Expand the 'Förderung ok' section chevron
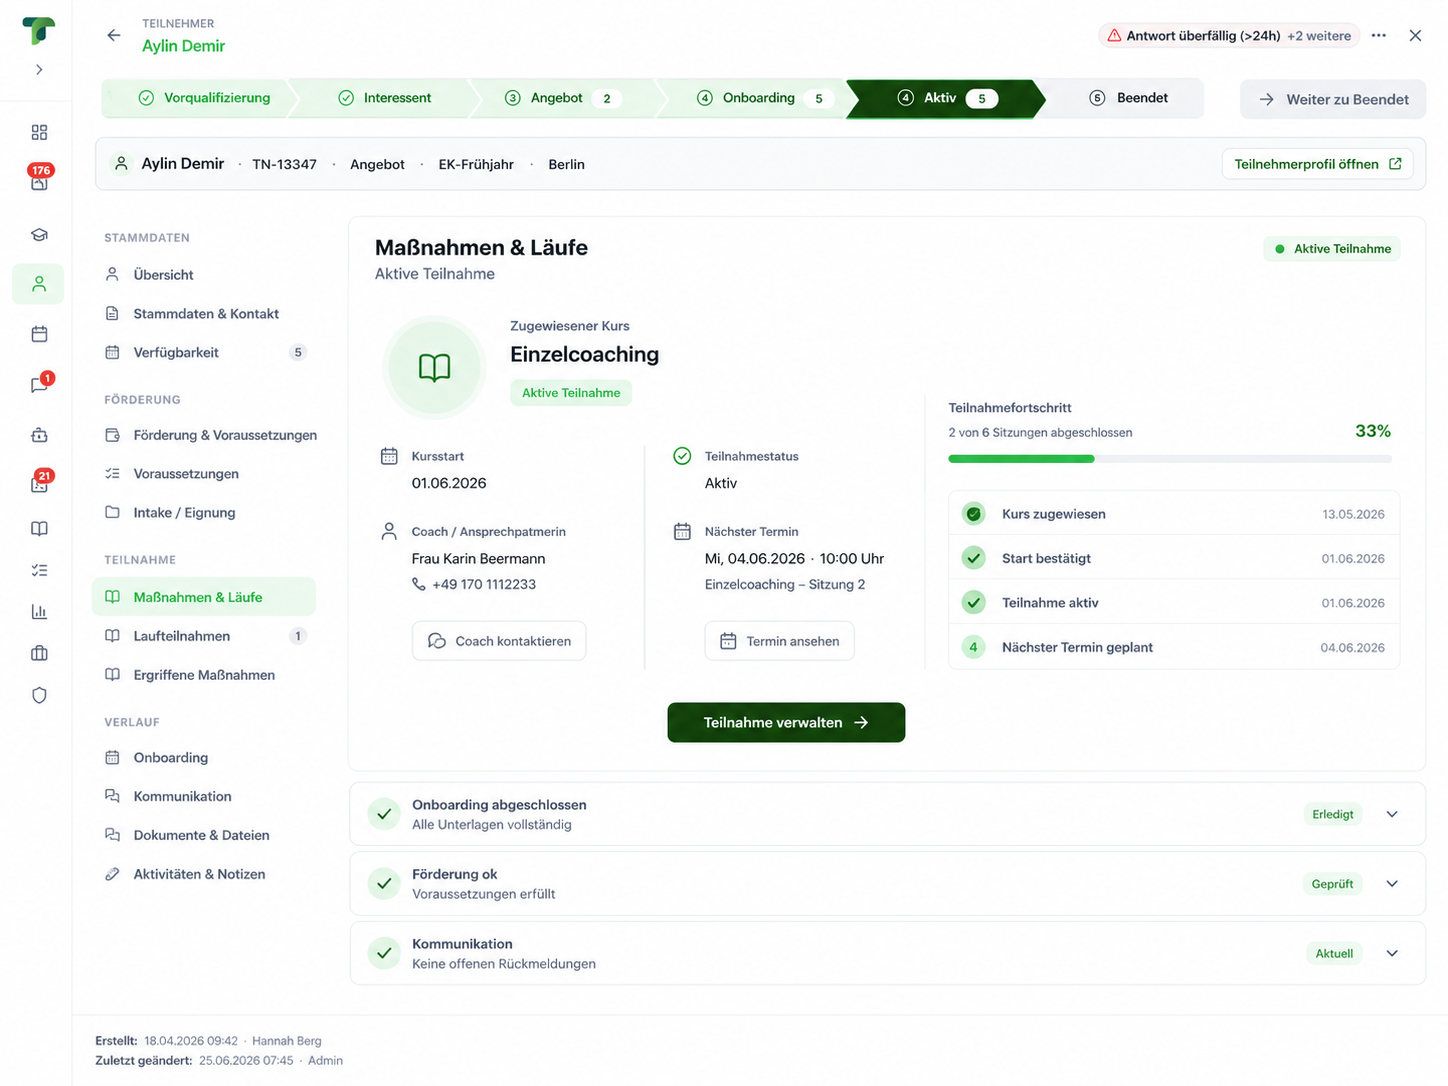 pyautogui.click(x=1392, y=884)
